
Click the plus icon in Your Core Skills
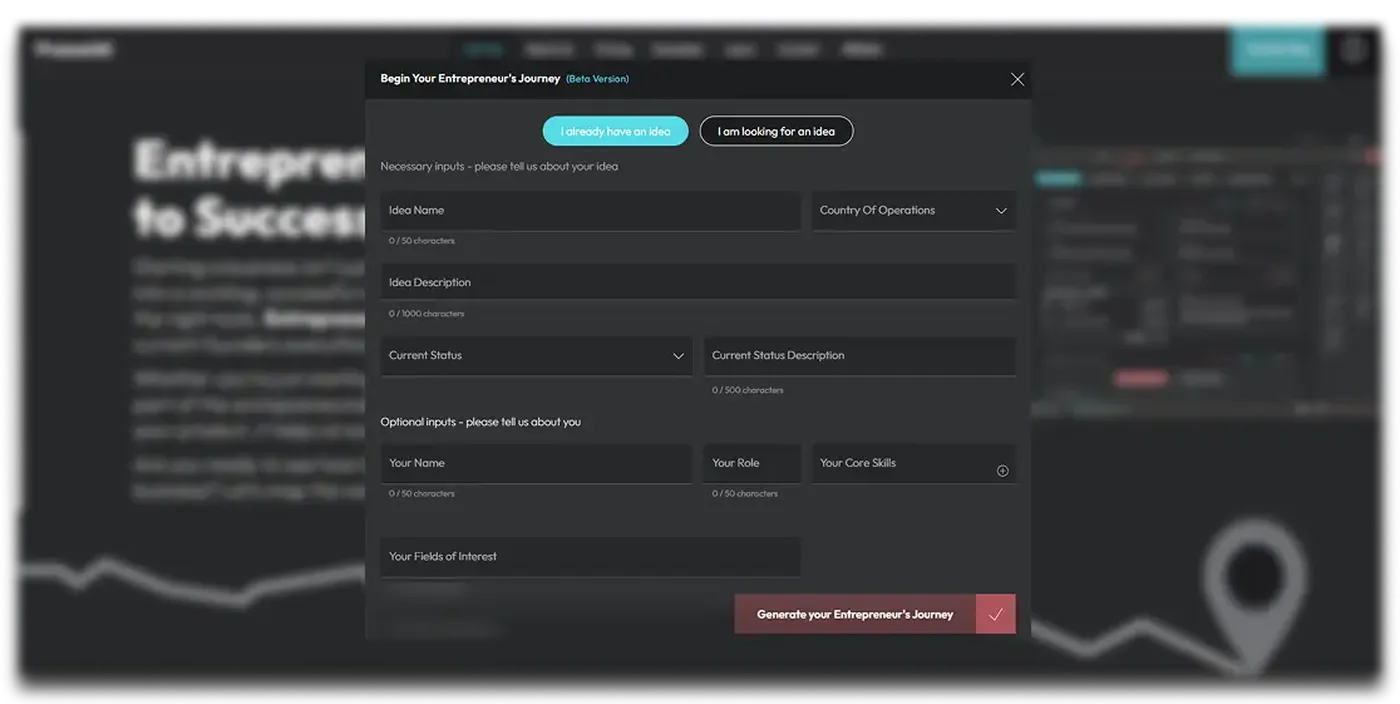1002,471
